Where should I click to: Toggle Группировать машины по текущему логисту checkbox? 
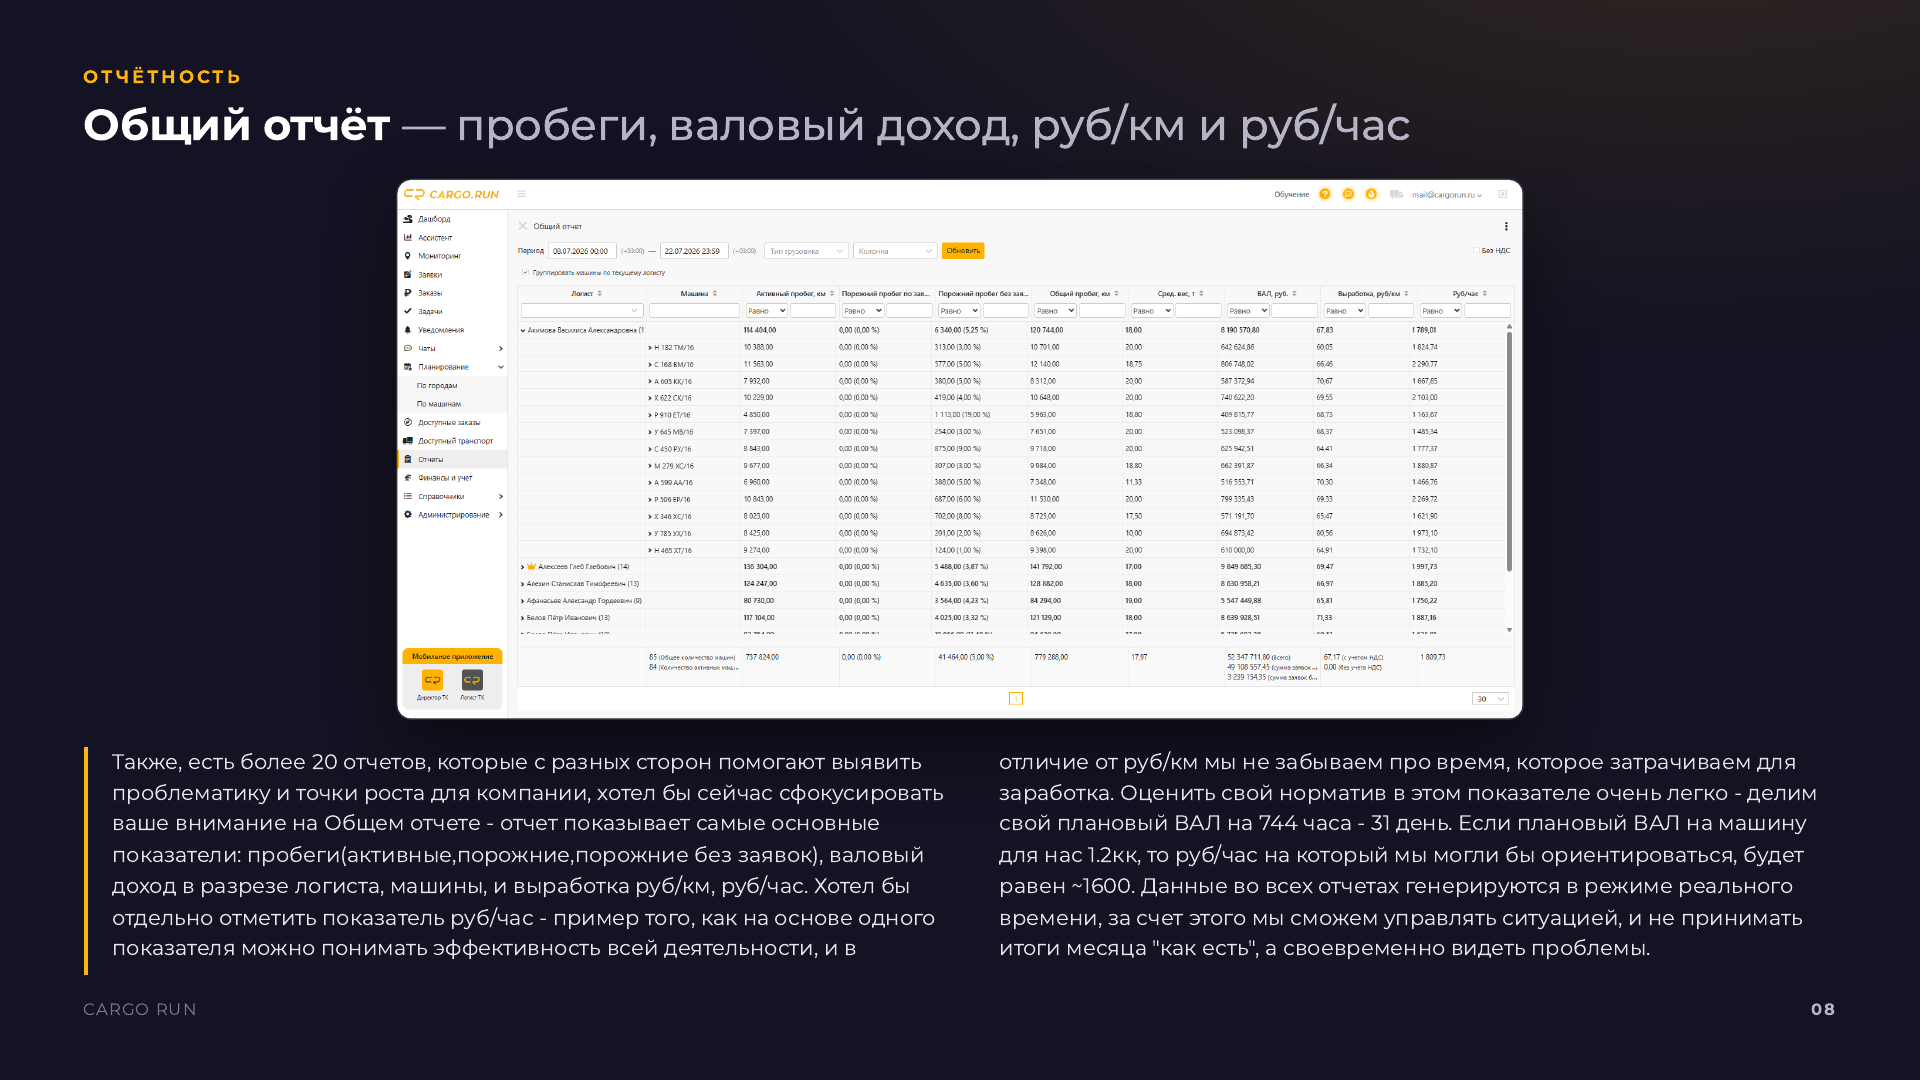tap(525, 272)
